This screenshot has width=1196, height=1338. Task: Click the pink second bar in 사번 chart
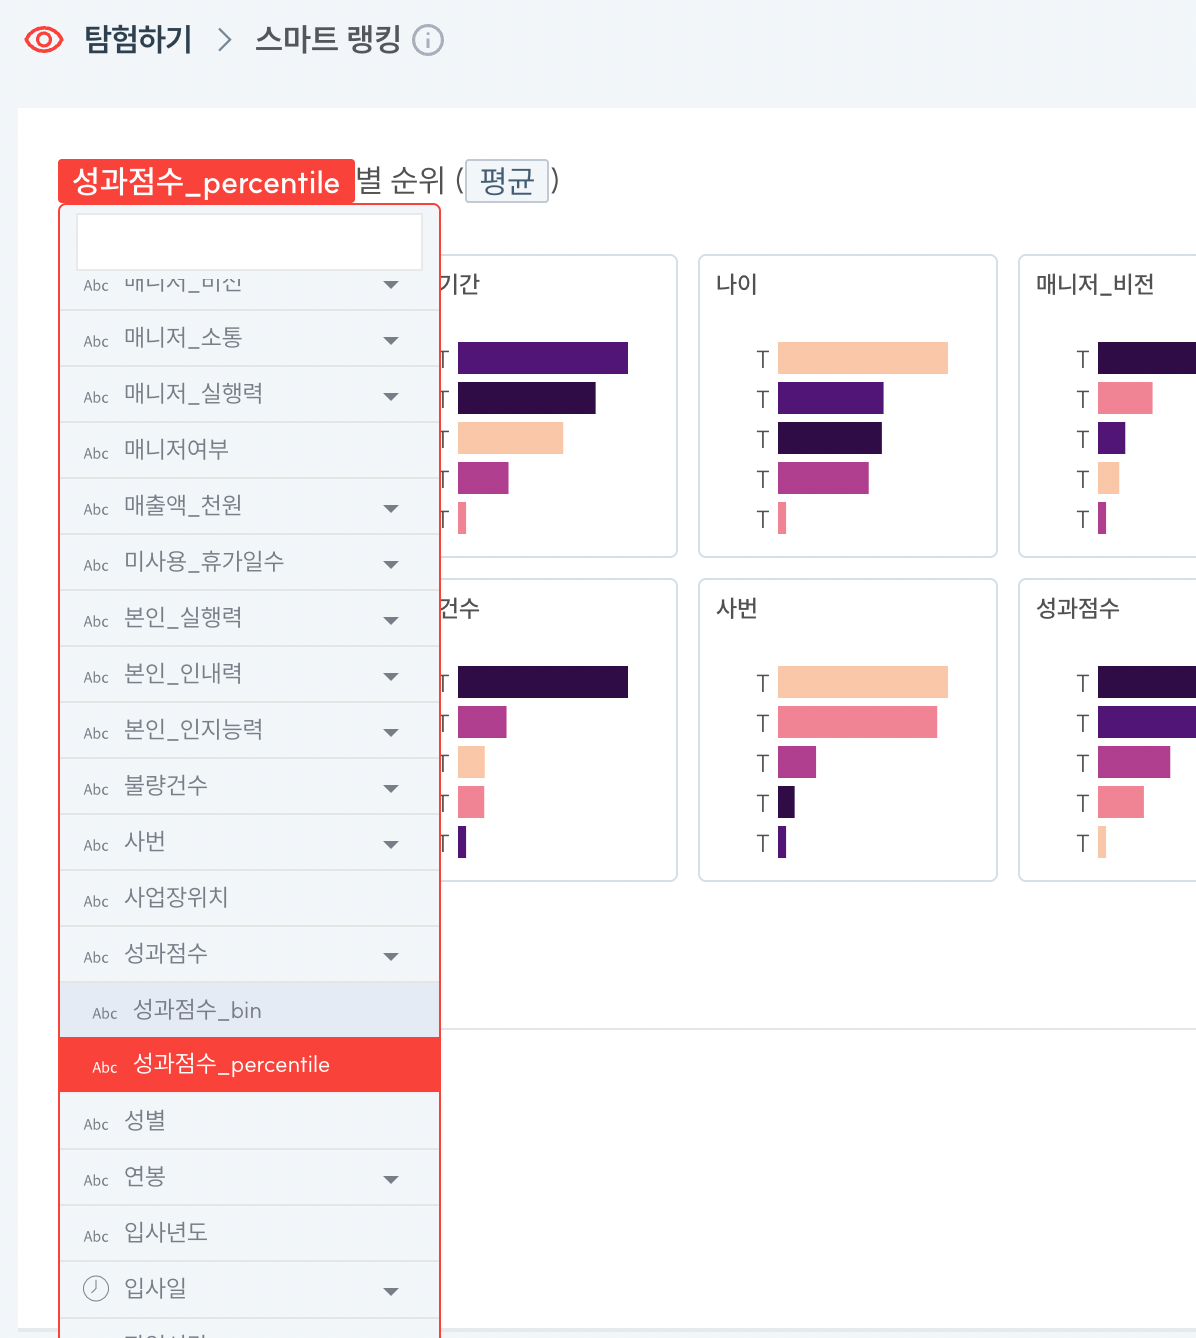857,722
